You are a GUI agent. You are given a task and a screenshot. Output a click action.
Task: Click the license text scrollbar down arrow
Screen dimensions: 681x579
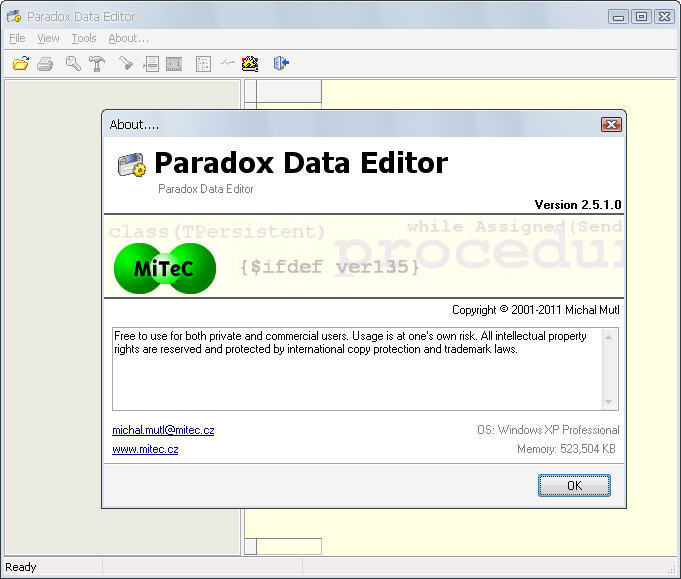[609, 402]
